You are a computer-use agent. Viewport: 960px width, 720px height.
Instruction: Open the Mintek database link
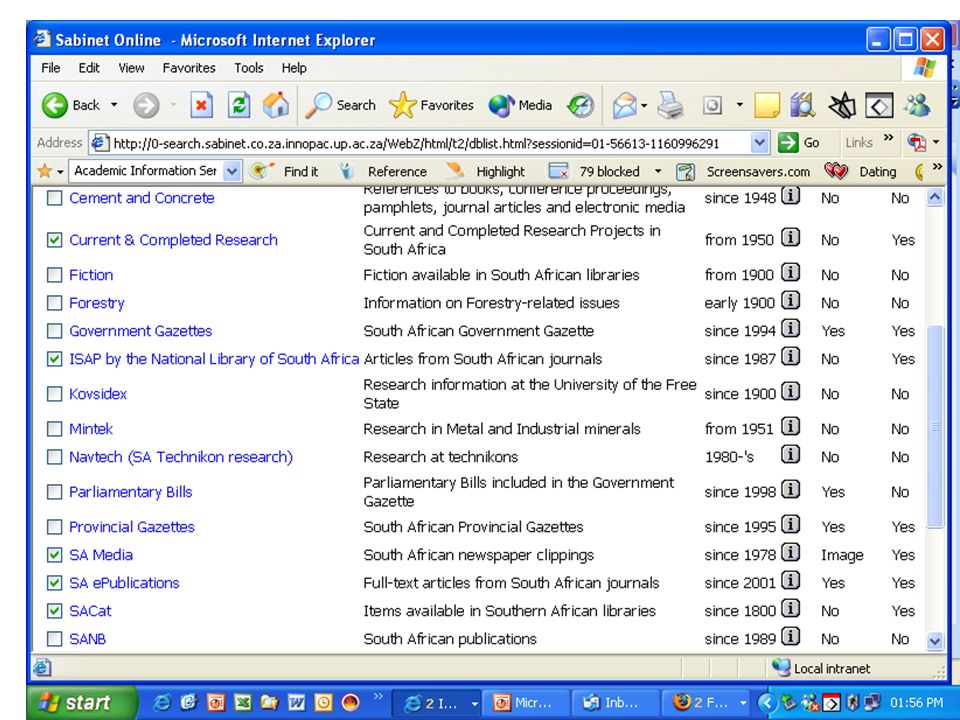point(91,429)
